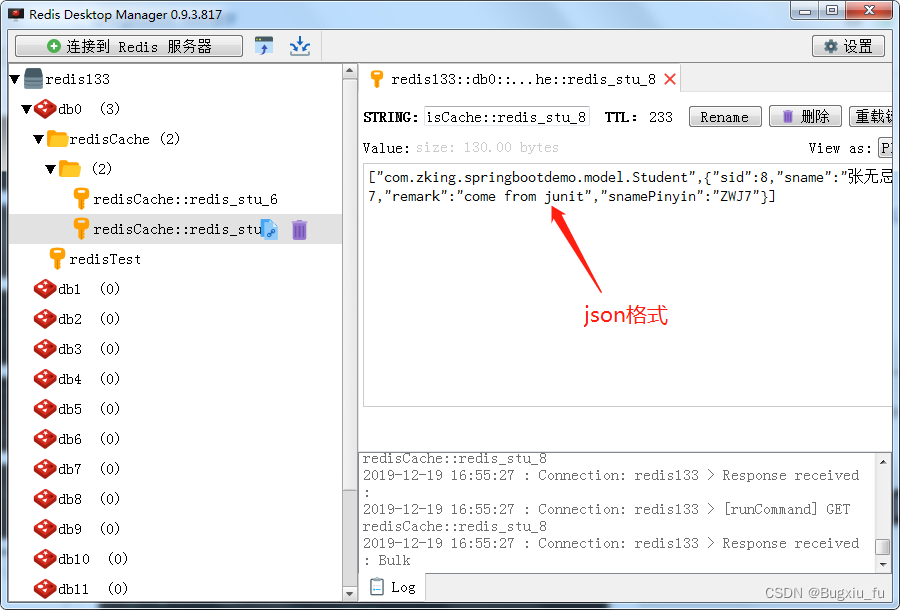Click inside the JSON value text area
This screenshot has height=610, width=900.
point(628,285)
